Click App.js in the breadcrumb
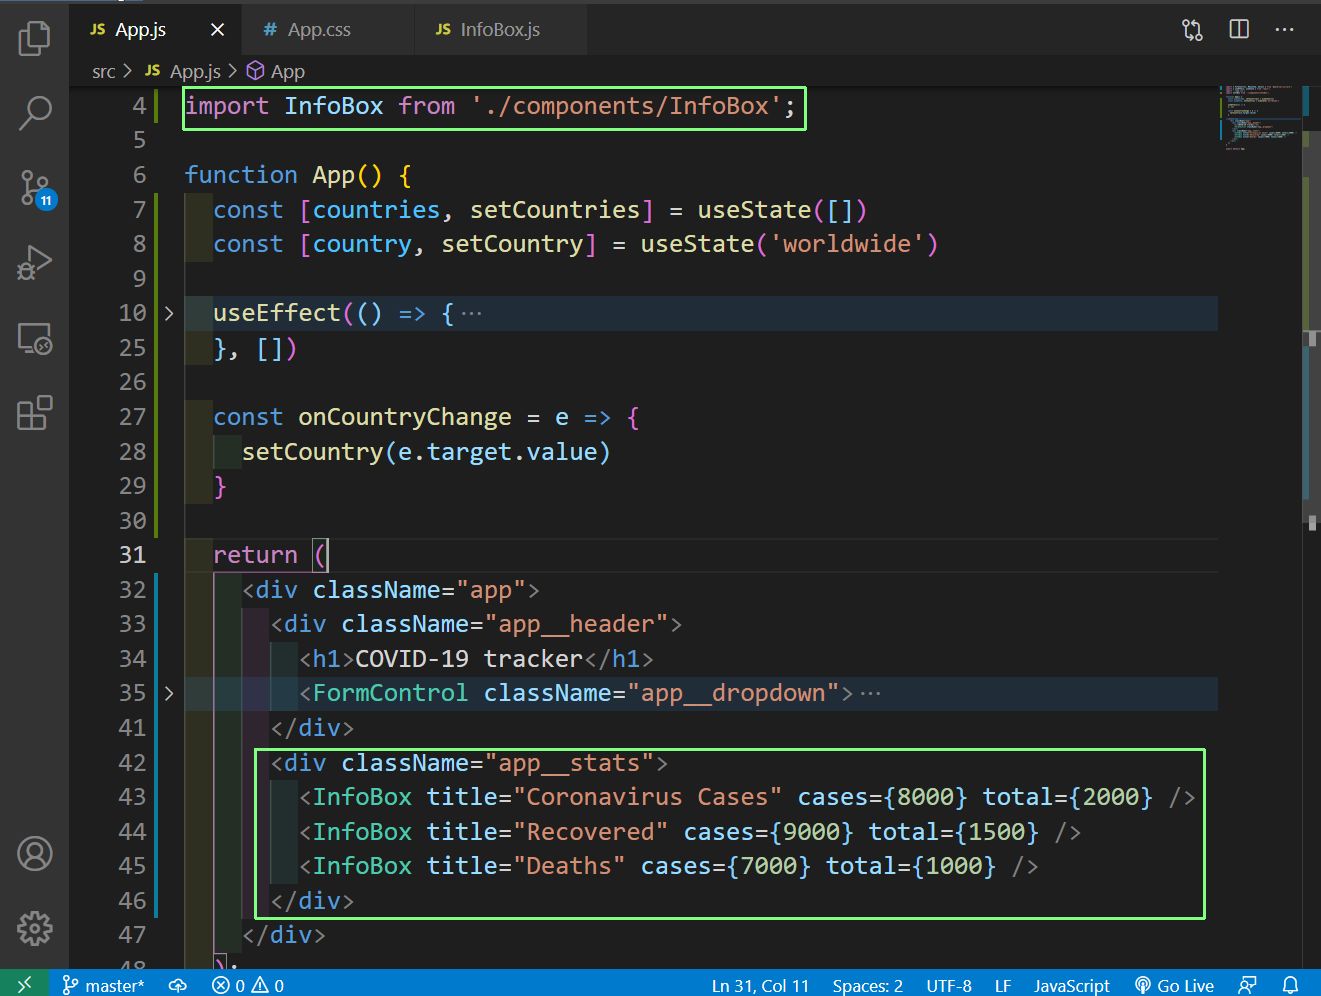Screen dimensions: 1321x996 183,72
